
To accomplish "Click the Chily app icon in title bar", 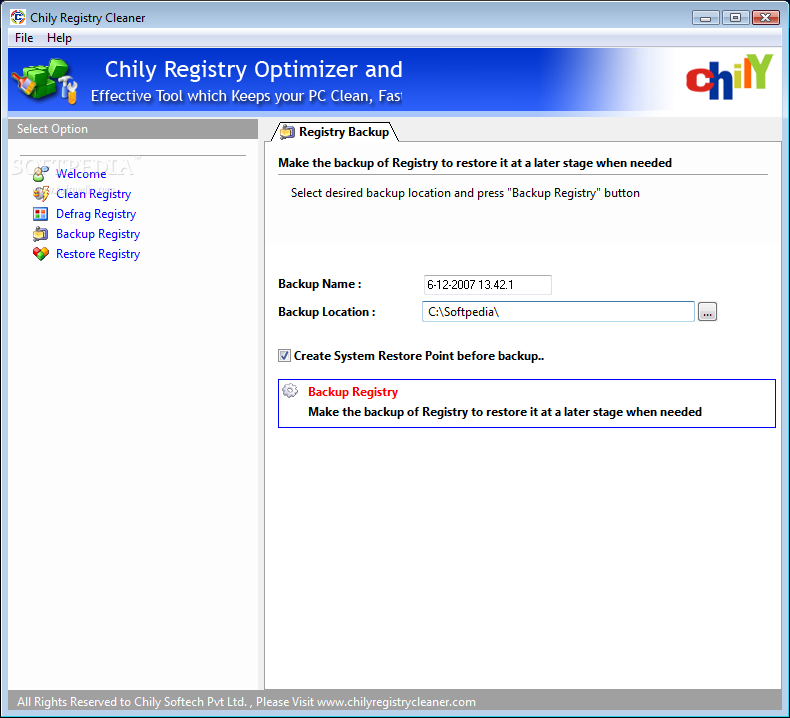I will coord(18,17).
